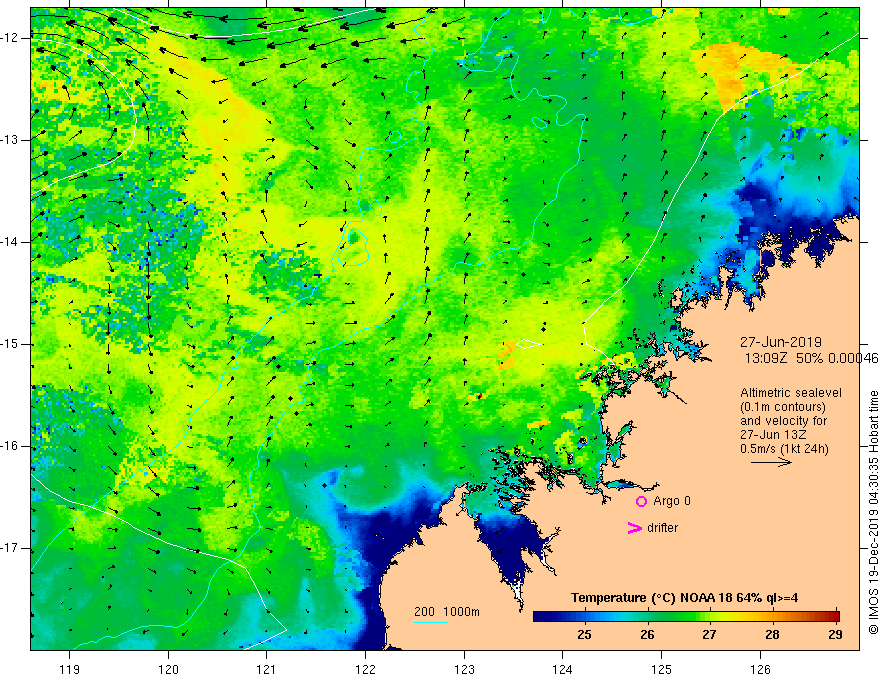Click the magenta Argo circle legend symbol
The width and height of the screenshot is (880, 680).
pos(641,502)
